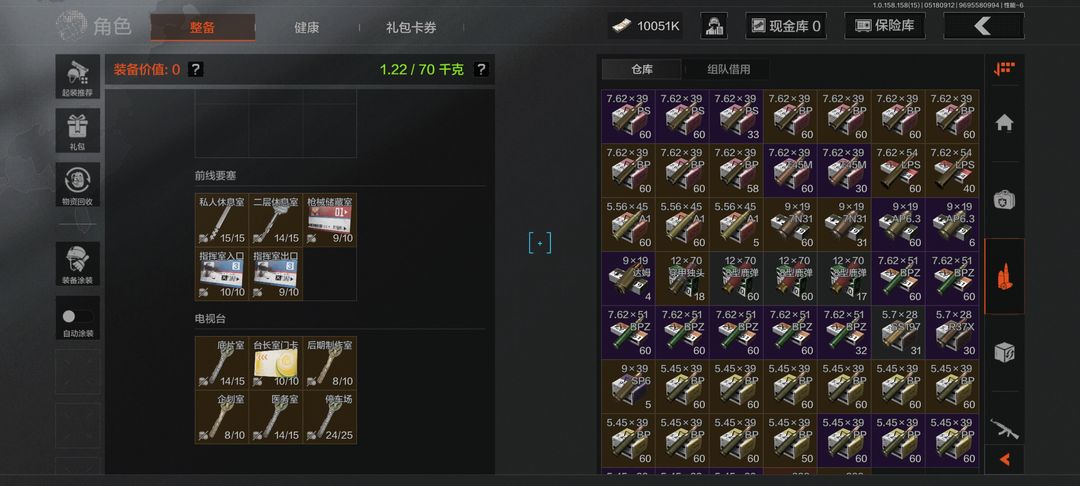
Task: Select the ammo category bullet icon
Action: point(1004,276)
